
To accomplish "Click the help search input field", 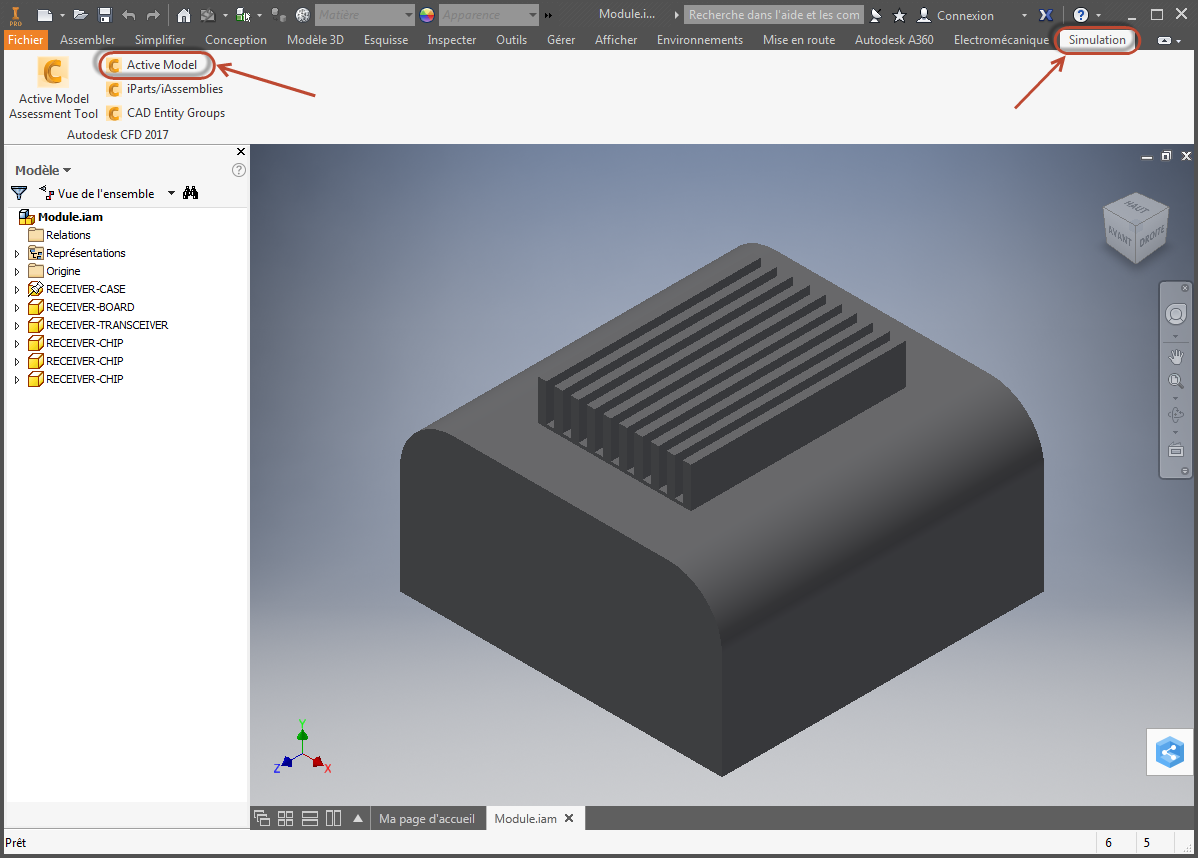I will click(x=773, y=15).
